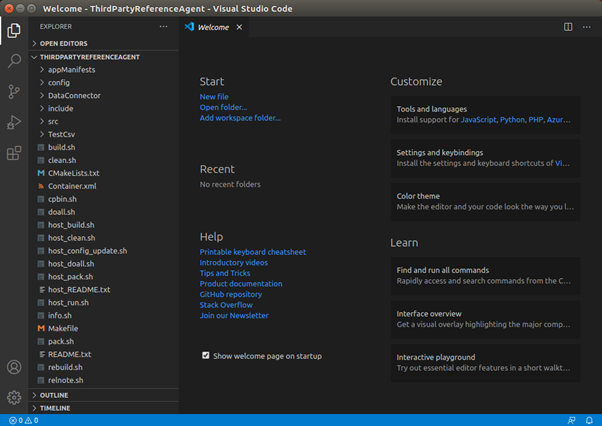Expand the config folder
The width and height of the screenshot is (602, 426).
click(x=104, y=83)
